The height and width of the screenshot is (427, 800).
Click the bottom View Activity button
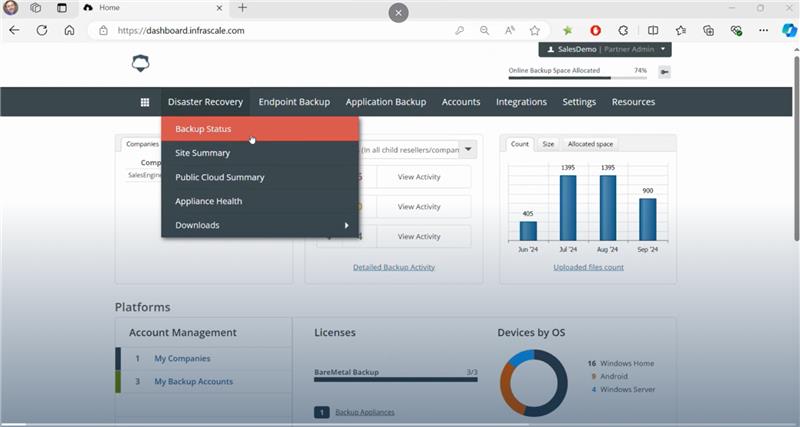point(419,237)
